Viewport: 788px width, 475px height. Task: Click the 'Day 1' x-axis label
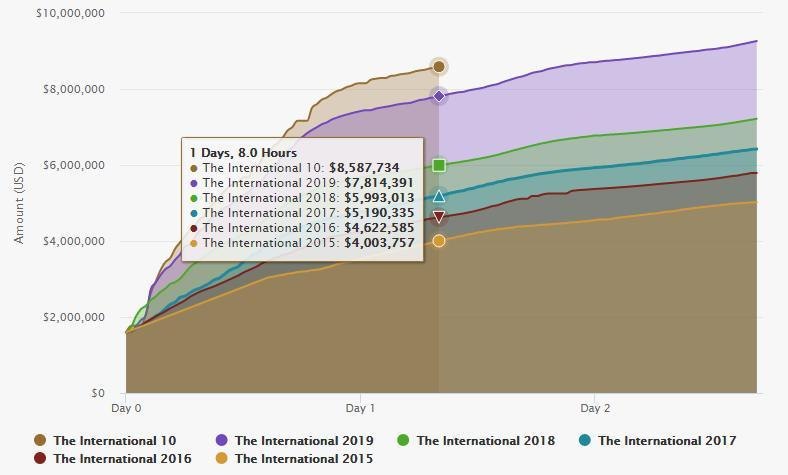[360, 408]
